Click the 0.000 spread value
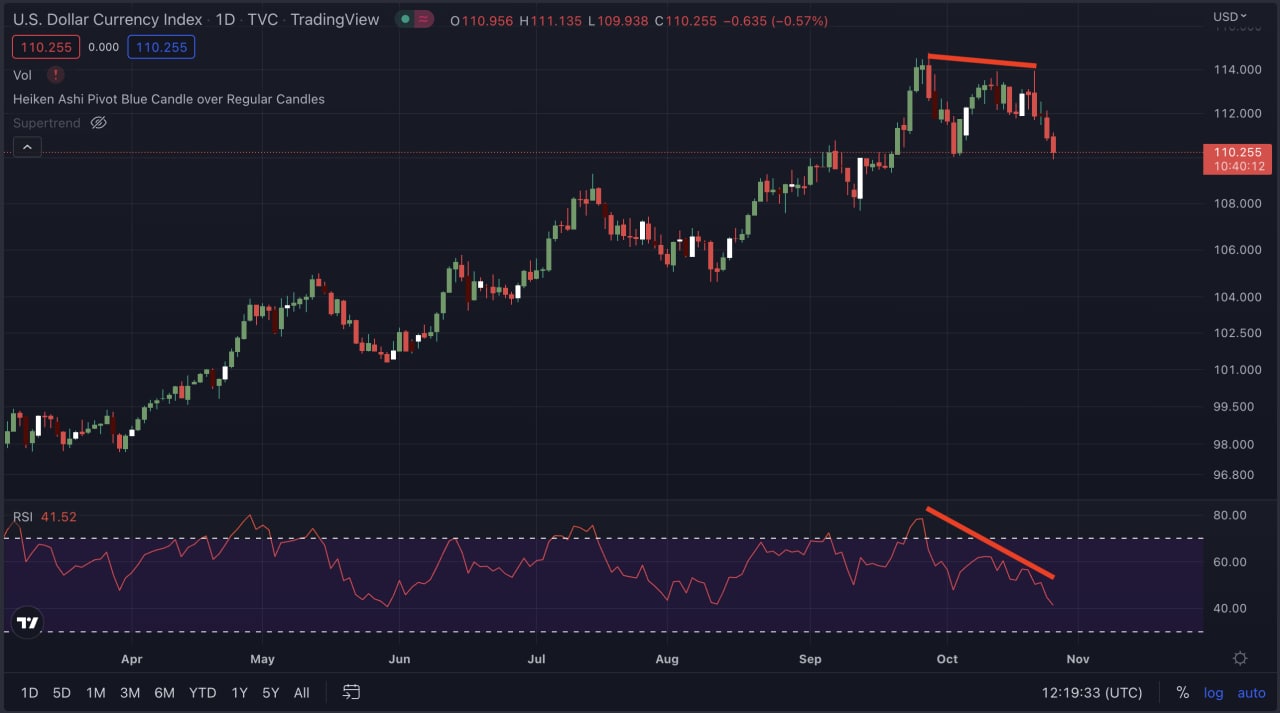 (103, 47)
